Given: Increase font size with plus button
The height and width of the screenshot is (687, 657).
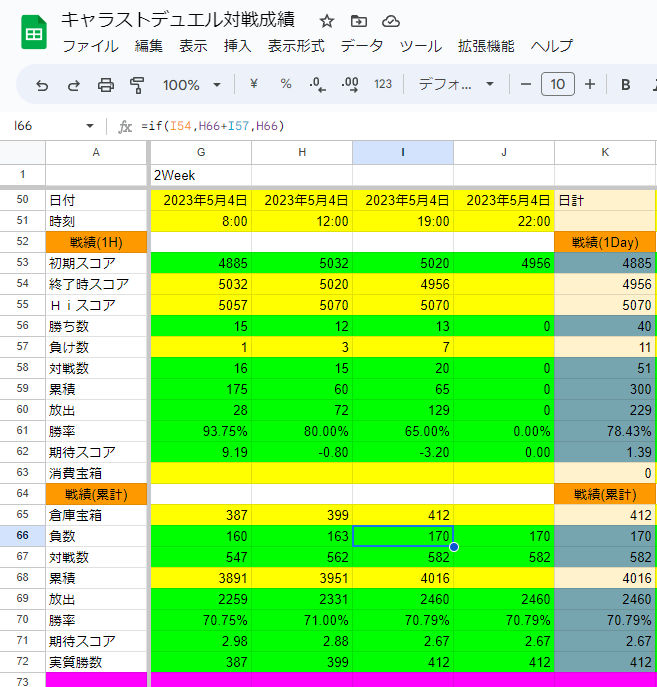Looking at the screenshot, I should pos(590,85).
